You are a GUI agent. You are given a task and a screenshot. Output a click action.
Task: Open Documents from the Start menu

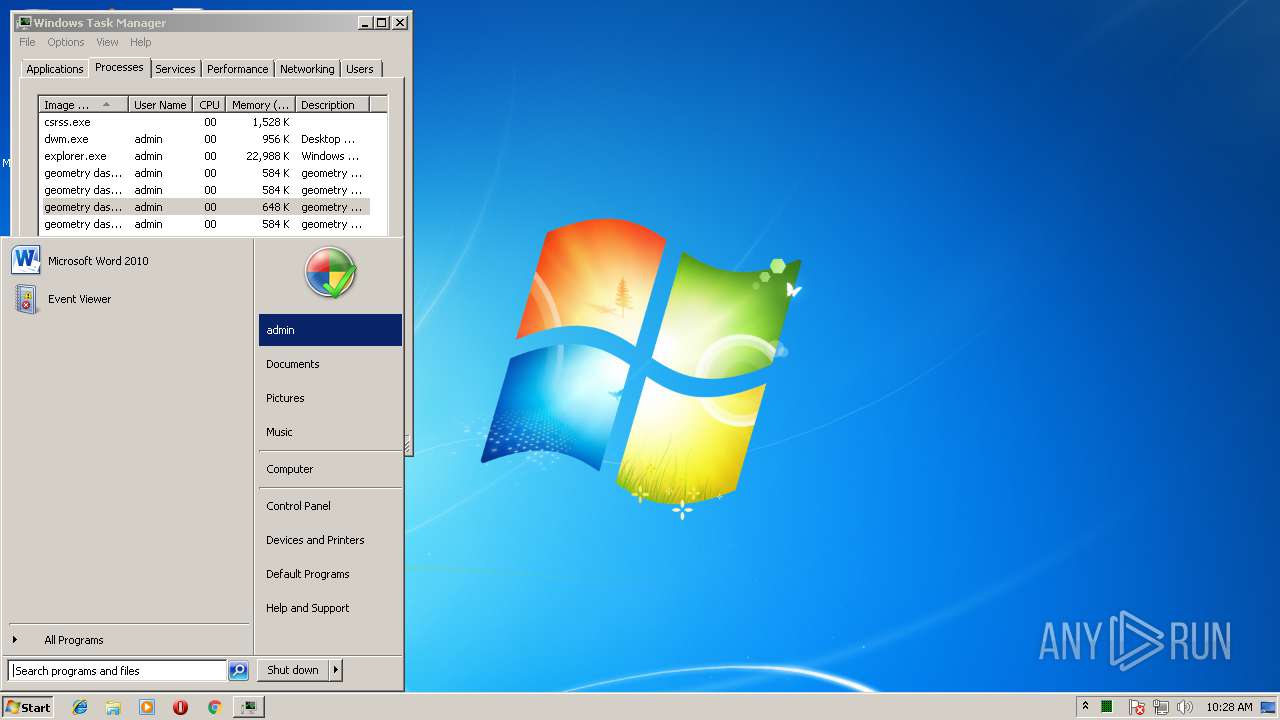pyautogui.click(x=330, y=364)
